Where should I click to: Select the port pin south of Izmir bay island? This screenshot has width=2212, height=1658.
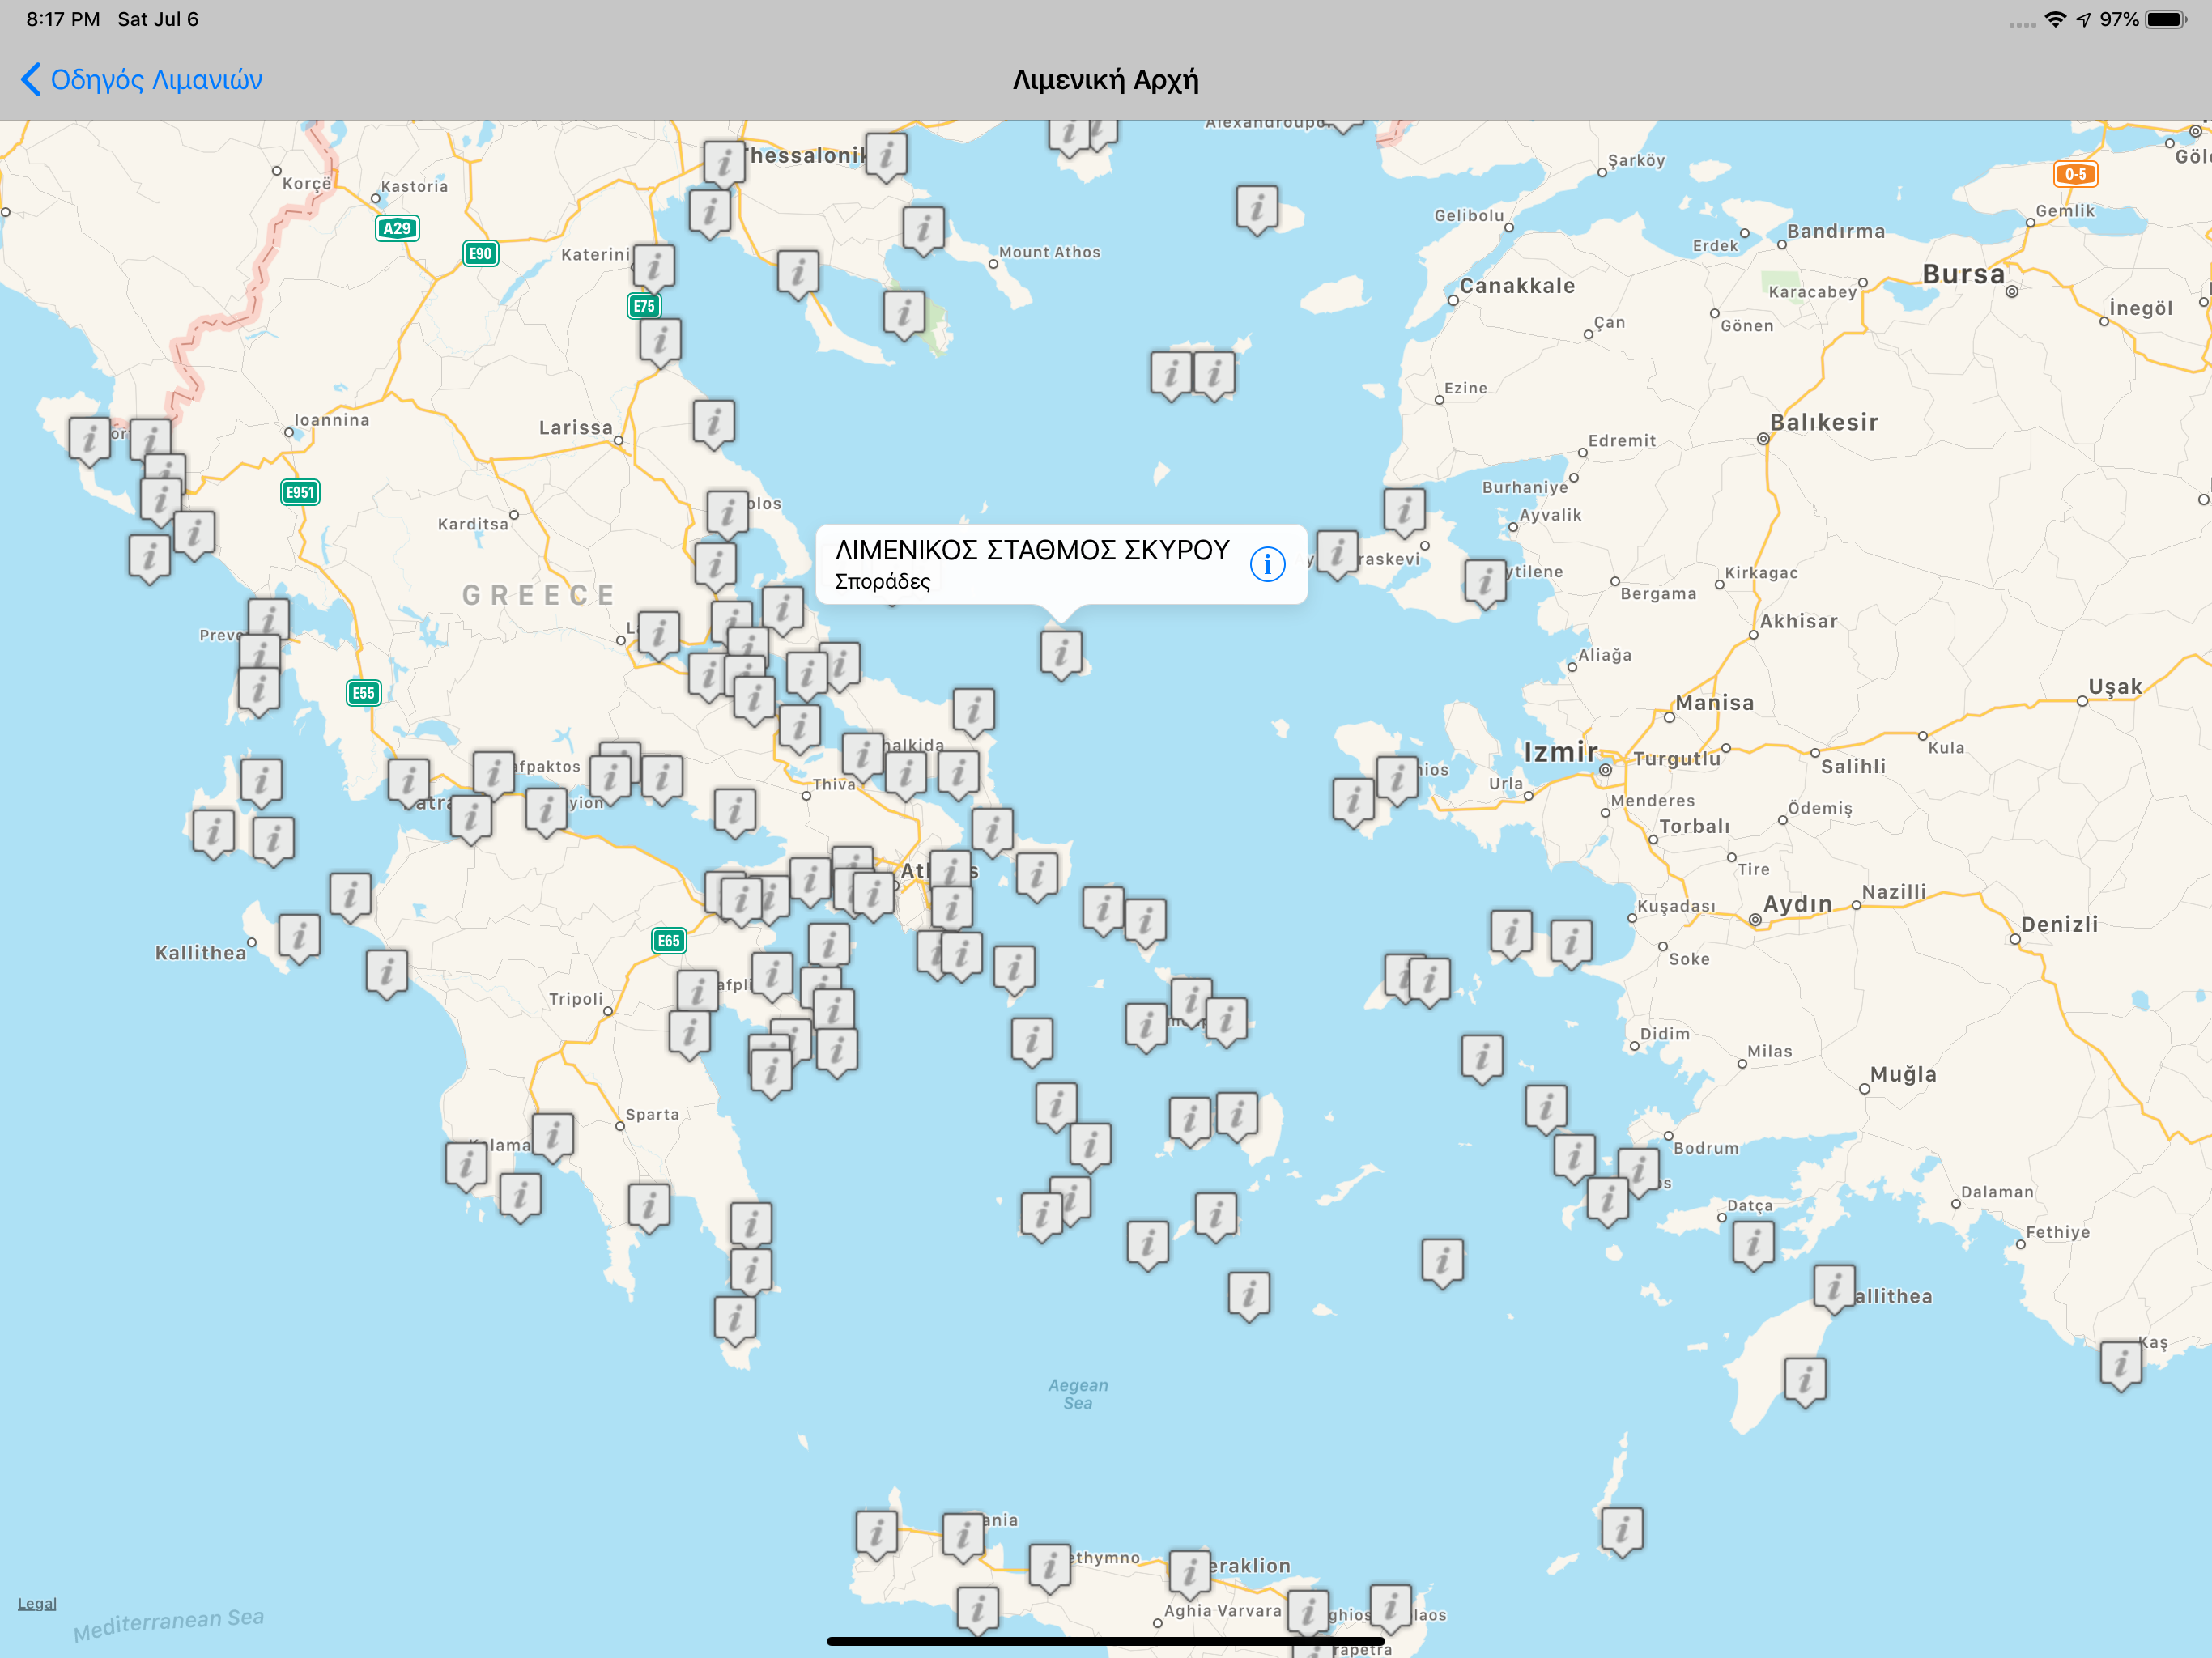[x=1352, y=802]
